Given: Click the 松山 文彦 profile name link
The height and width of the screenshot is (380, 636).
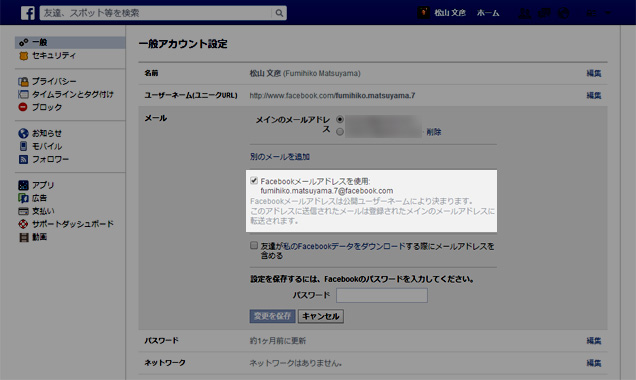Looking at the screenshot, I should point(450,13).
